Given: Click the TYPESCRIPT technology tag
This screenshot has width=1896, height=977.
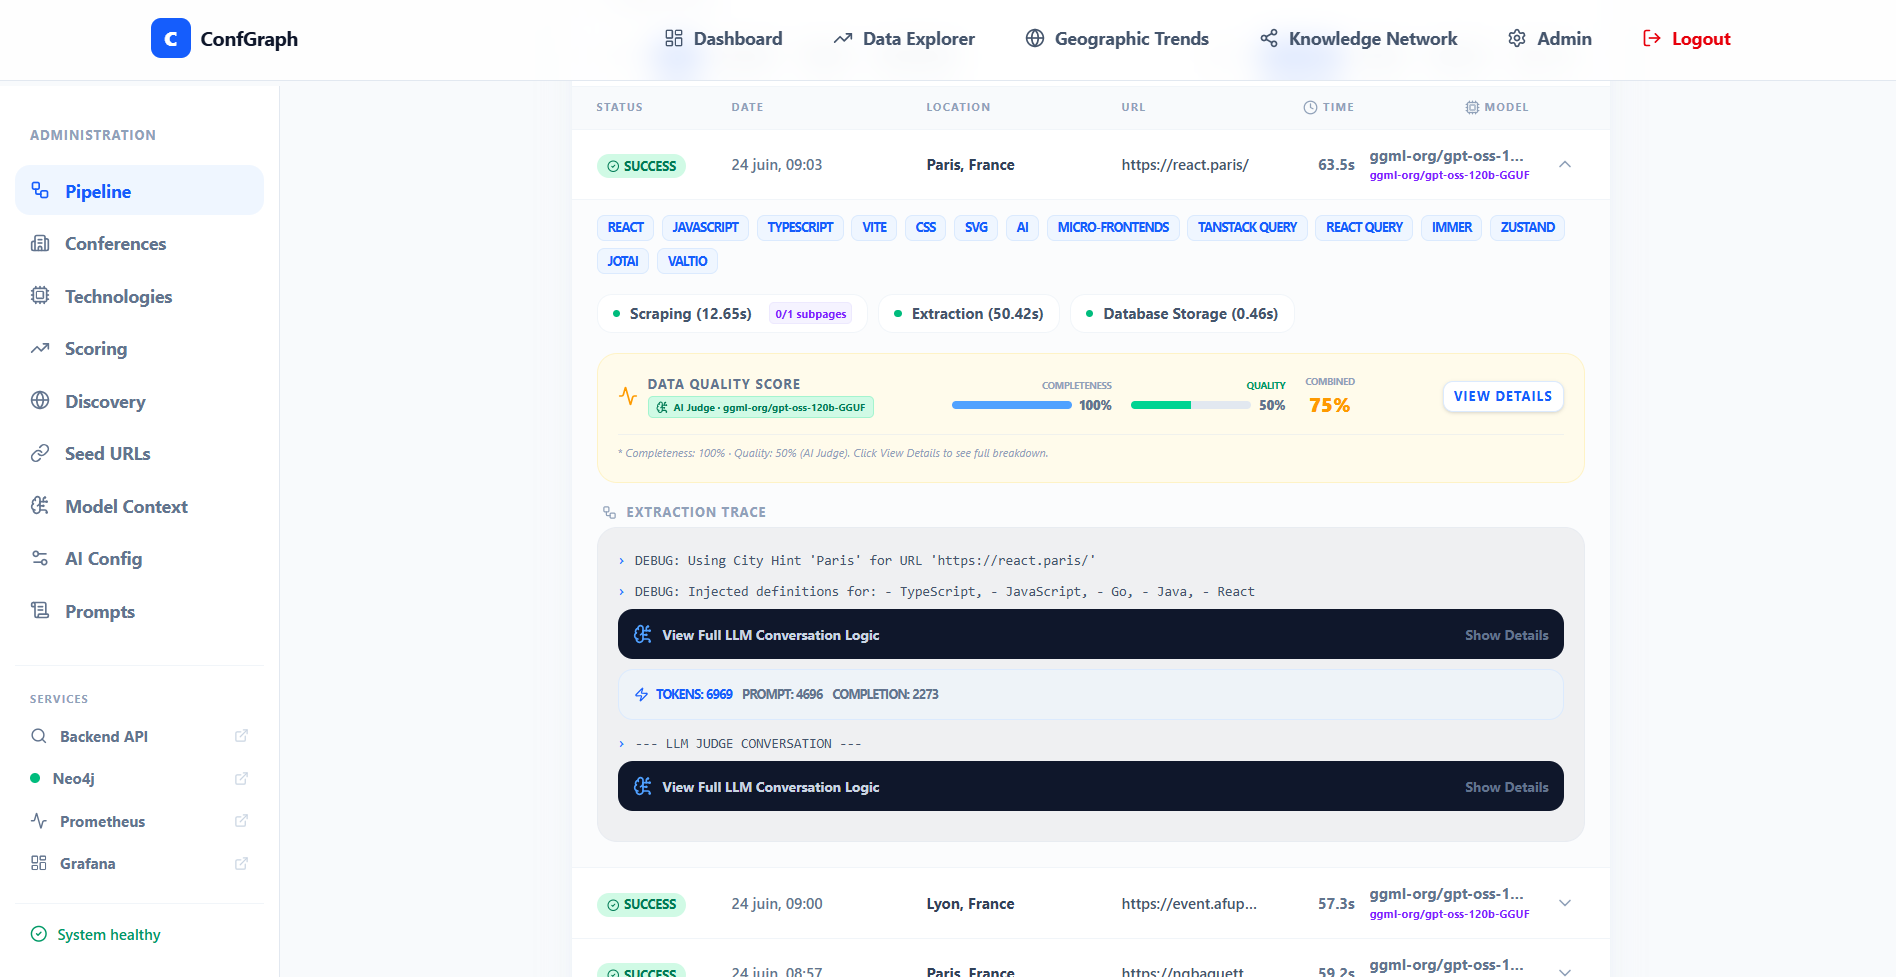Looking at the screenshot, I should (x=800, y=228).
